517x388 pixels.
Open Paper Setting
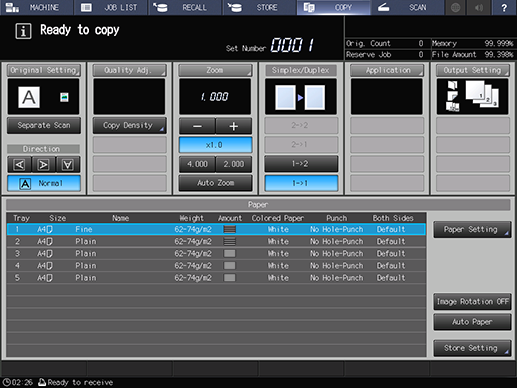(x=472, y=229)
